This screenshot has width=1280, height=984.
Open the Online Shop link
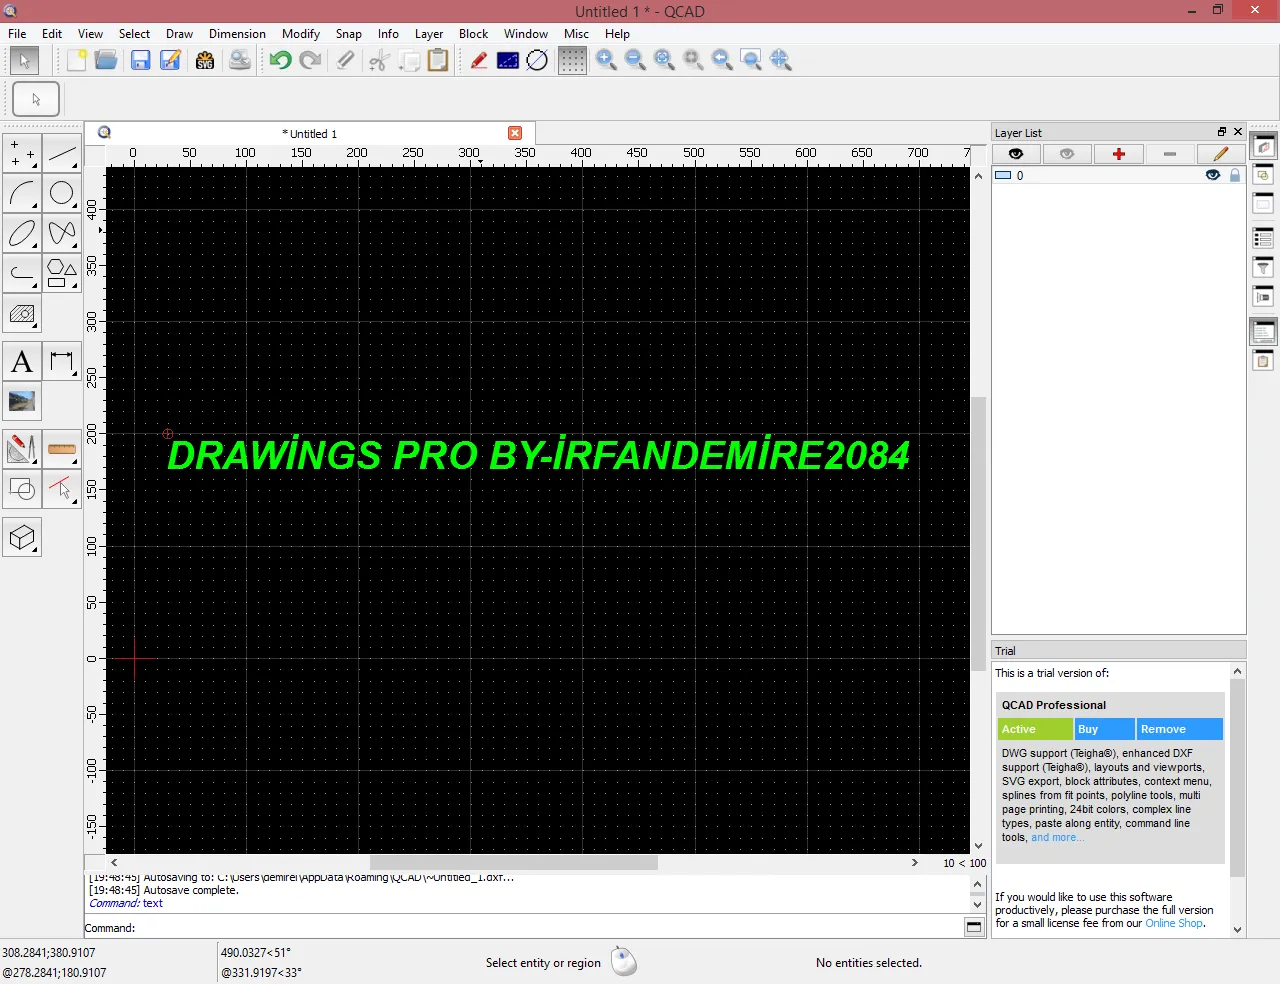pos(1174,923)
